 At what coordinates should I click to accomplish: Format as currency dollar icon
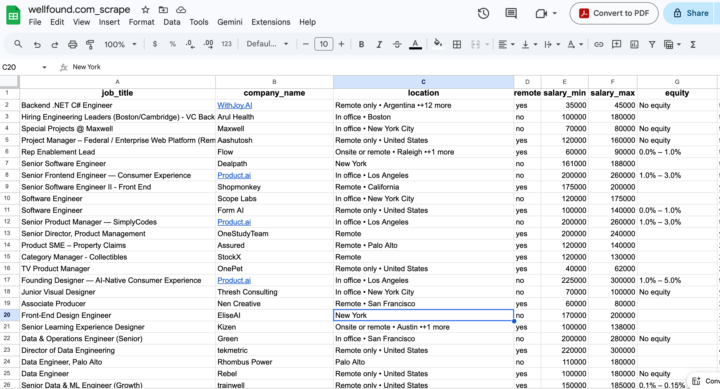coord(155,44)
